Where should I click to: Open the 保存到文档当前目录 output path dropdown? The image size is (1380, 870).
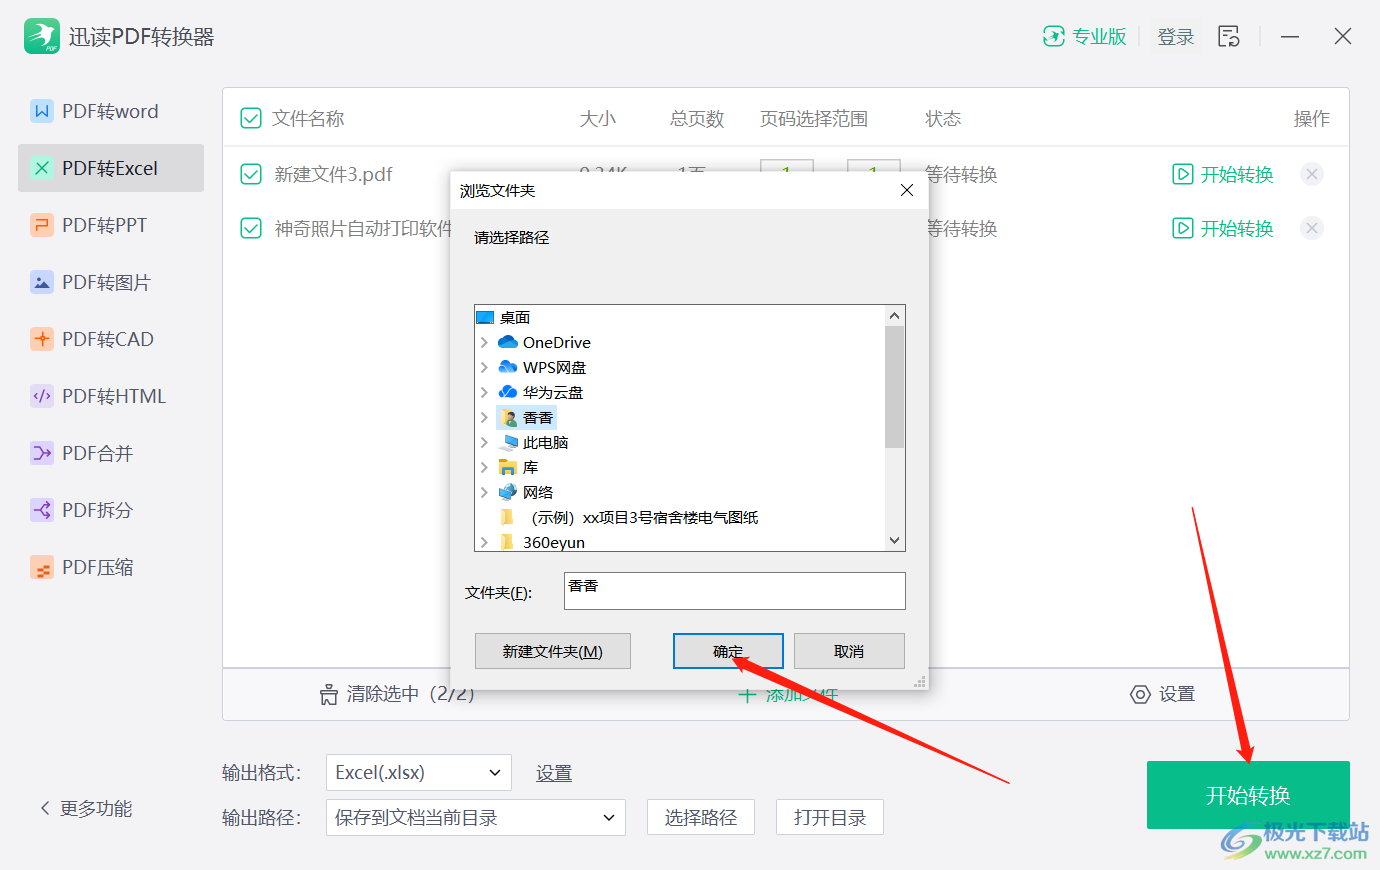(x=476, y=817)
